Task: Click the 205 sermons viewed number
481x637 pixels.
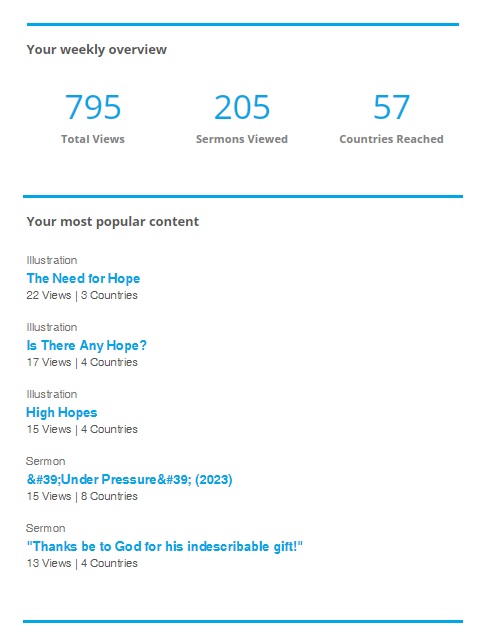Action: tap(242, 107)
